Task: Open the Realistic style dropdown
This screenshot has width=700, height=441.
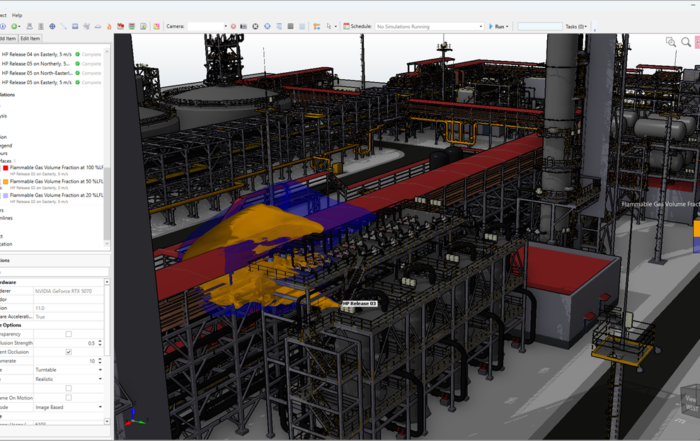Action: tap(100, 379)
